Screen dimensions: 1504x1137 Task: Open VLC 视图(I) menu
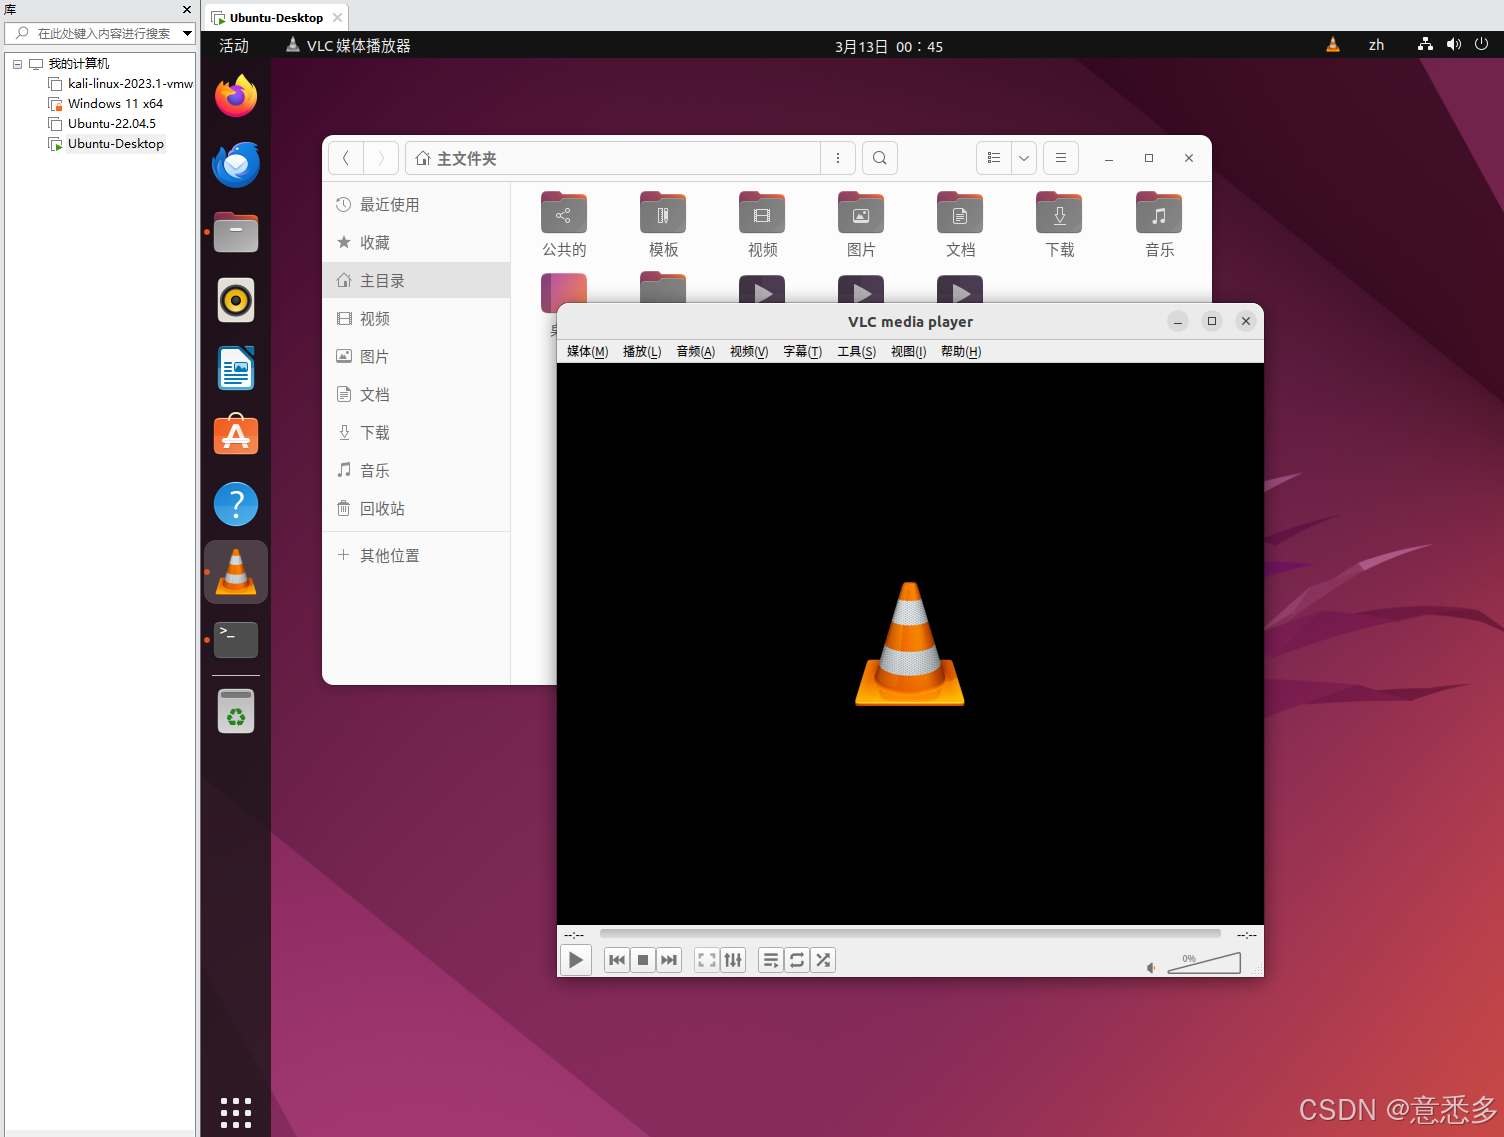908,351
